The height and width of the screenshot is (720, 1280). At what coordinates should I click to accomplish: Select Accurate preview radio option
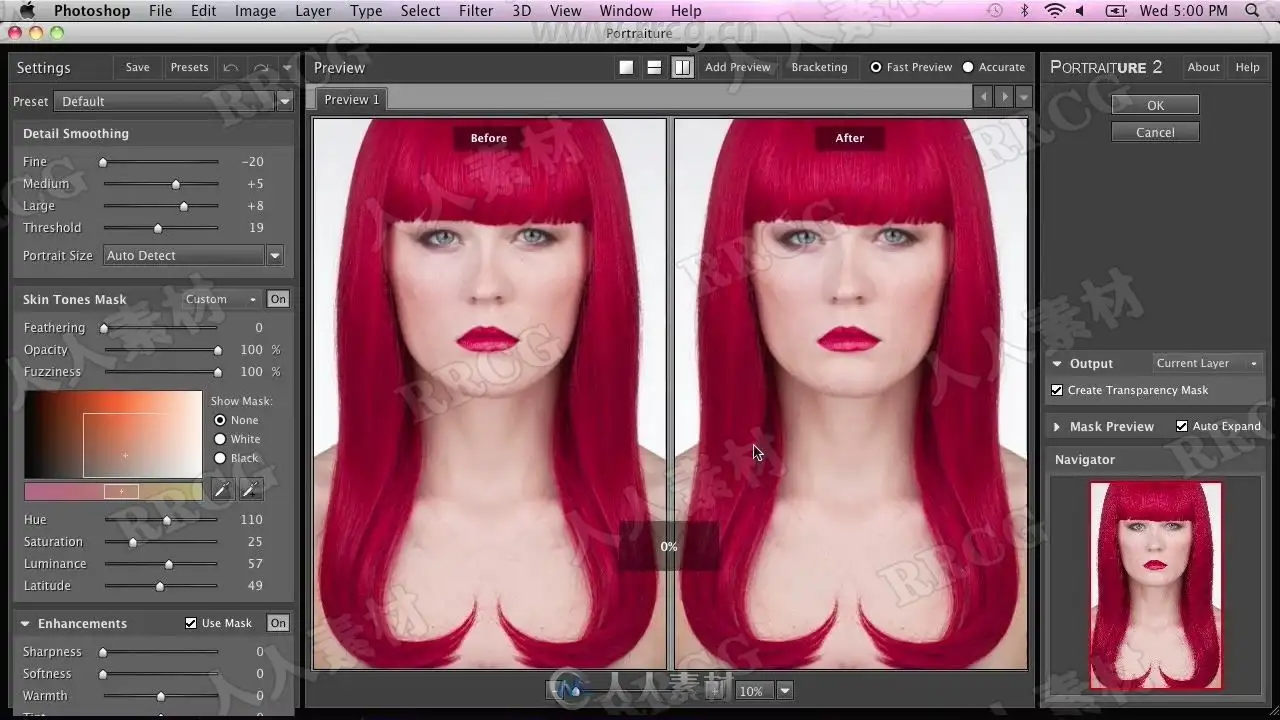[x=968, y=67]
